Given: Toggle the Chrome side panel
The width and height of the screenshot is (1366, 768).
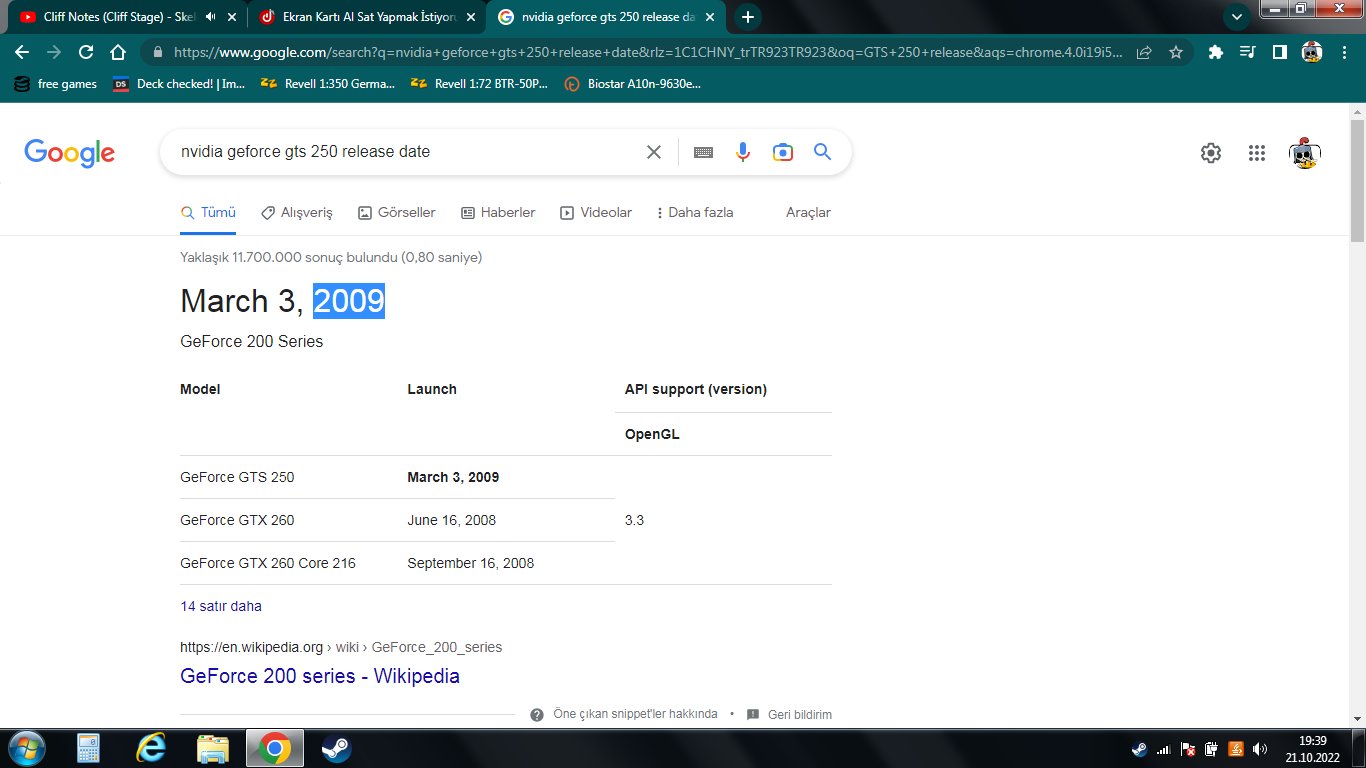Looking at the screenshot, I should 1280,52.
